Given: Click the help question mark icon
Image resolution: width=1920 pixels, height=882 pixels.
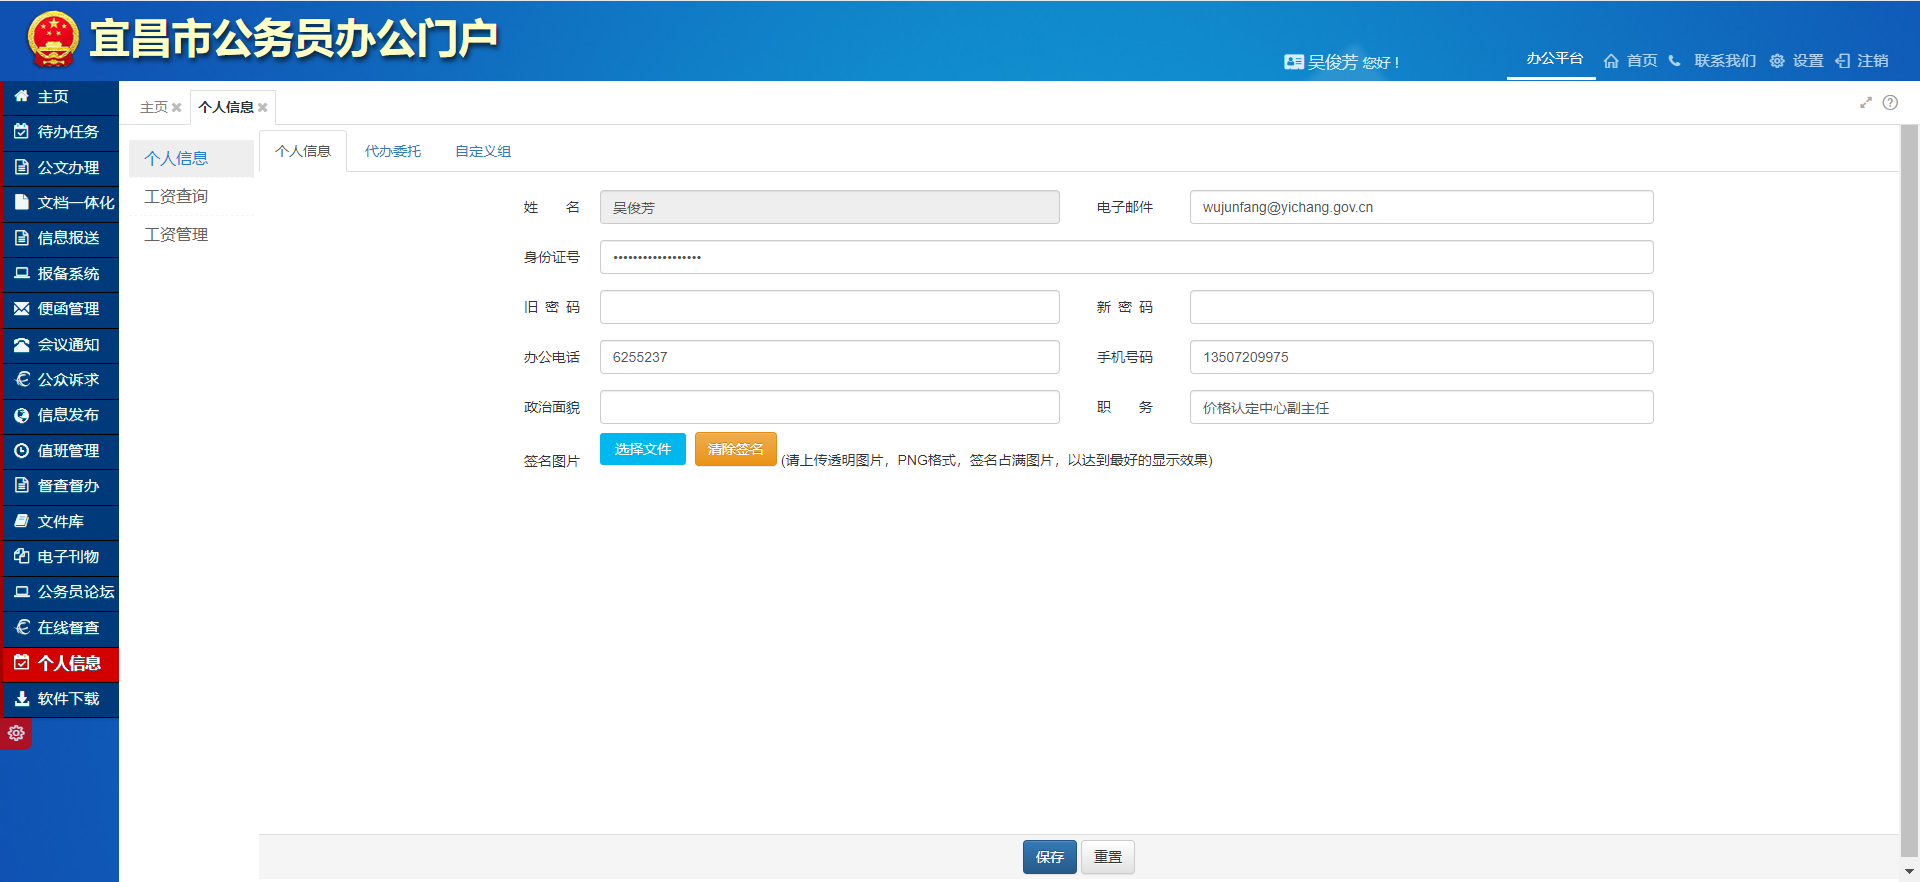Looking at the screenshot, I should (x=1890, y=102).
